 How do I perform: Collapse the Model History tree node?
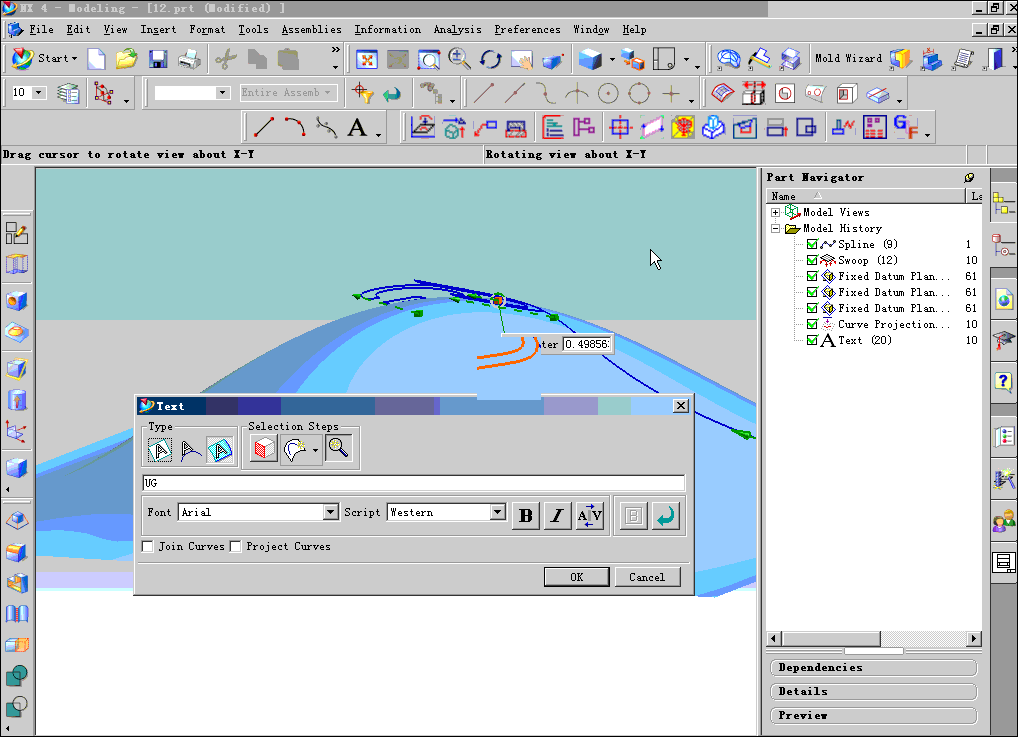tap(776, 228)
